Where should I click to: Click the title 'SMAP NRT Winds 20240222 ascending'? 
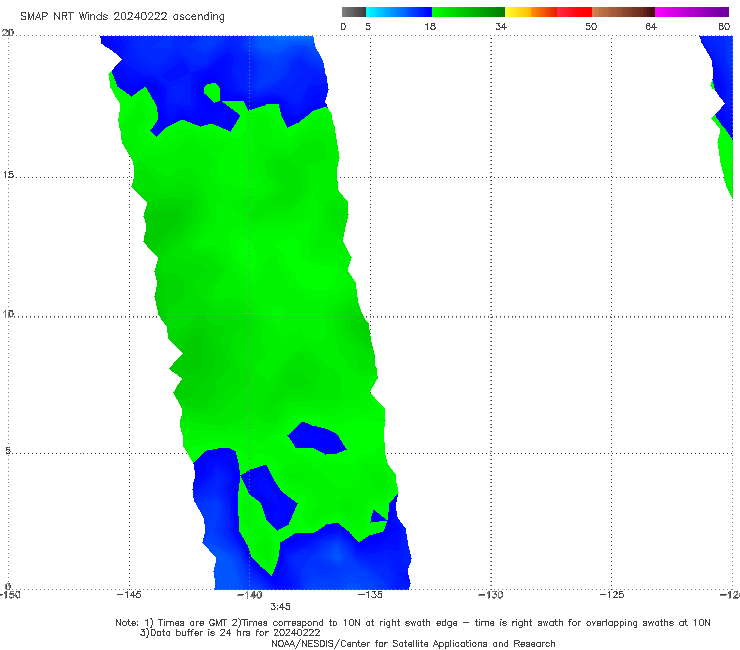pos(122,16)
